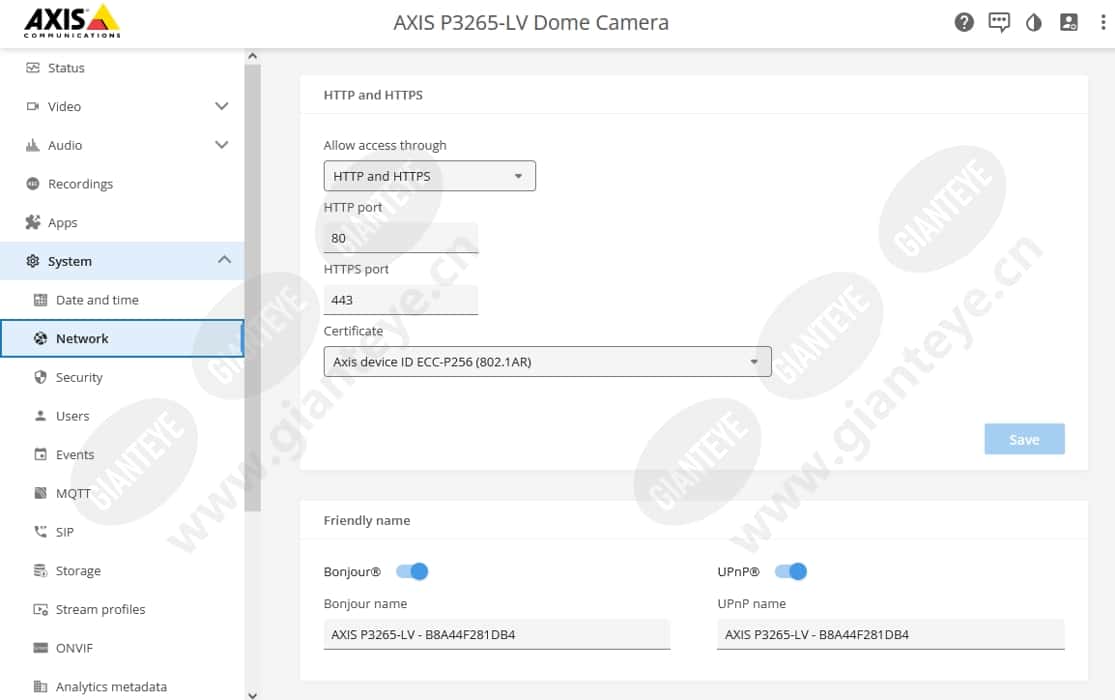Image resolution: width=1115 pixels, height=700 pixels.
Task: Click the Save button
Action: pos(1024,440)
